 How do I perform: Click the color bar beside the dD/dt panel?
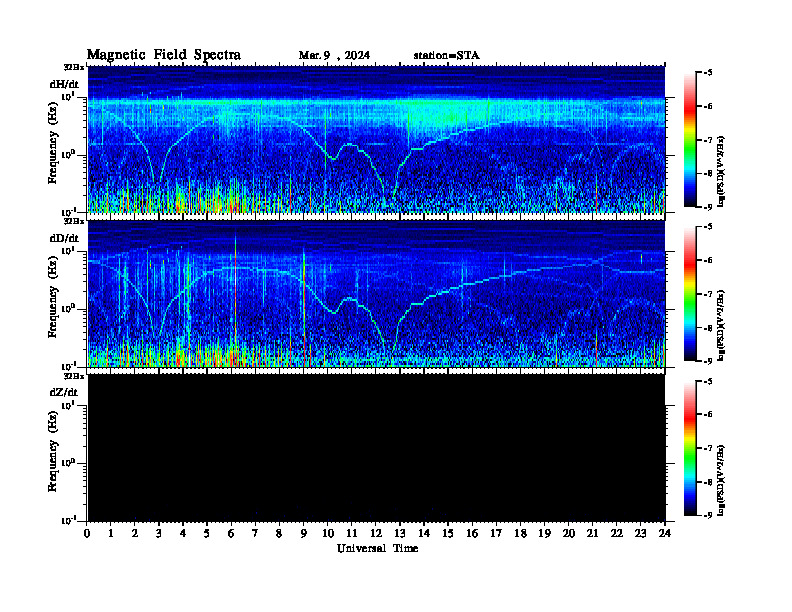coord(690,294)
